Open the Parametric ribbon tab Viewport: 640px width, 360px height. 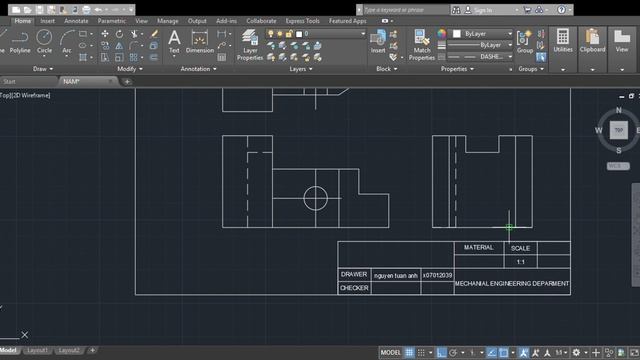point(111,21)
